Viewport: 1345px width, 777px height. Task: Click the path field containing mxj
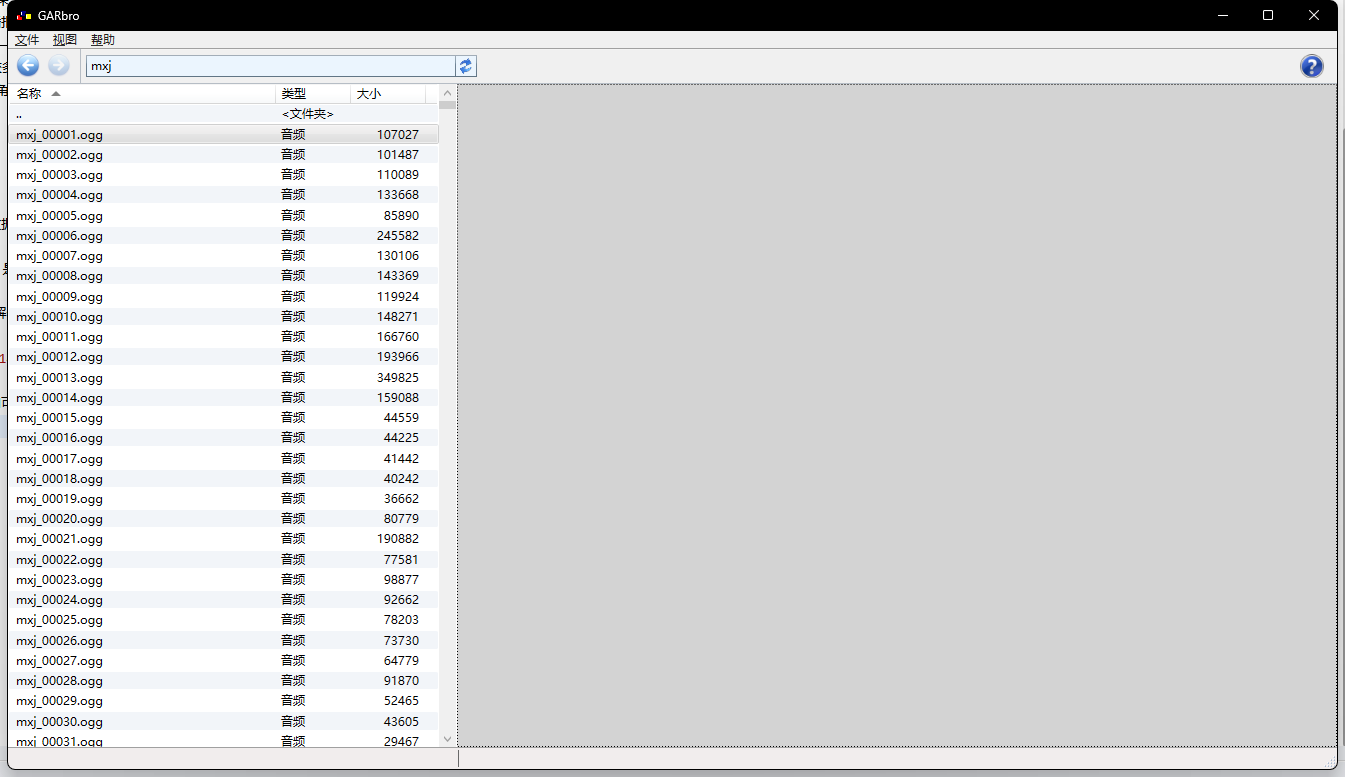[270, 66]
